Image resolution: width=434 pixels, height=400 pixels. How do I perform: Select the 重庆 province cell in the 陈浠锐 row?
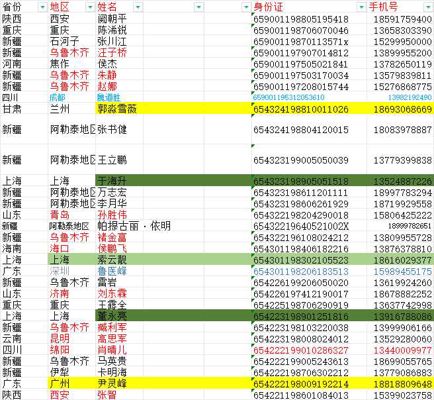coord(24,30)
